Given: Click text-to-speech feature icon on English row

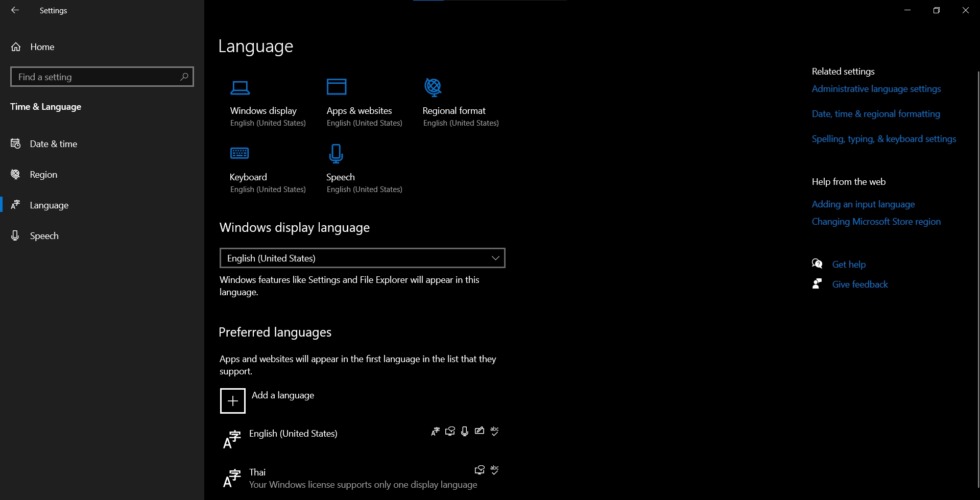Looking at the screenshot, I should point(450,431).
